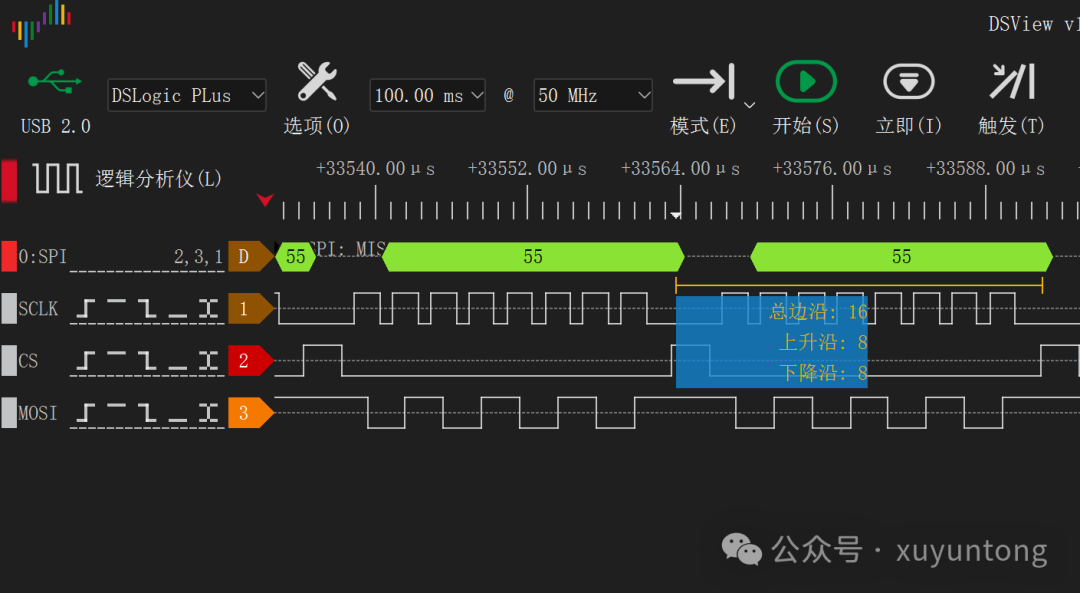Click the gray color swatch of SCLK
The width and height of the screenshot is (1080, 593).
point(9,309)
